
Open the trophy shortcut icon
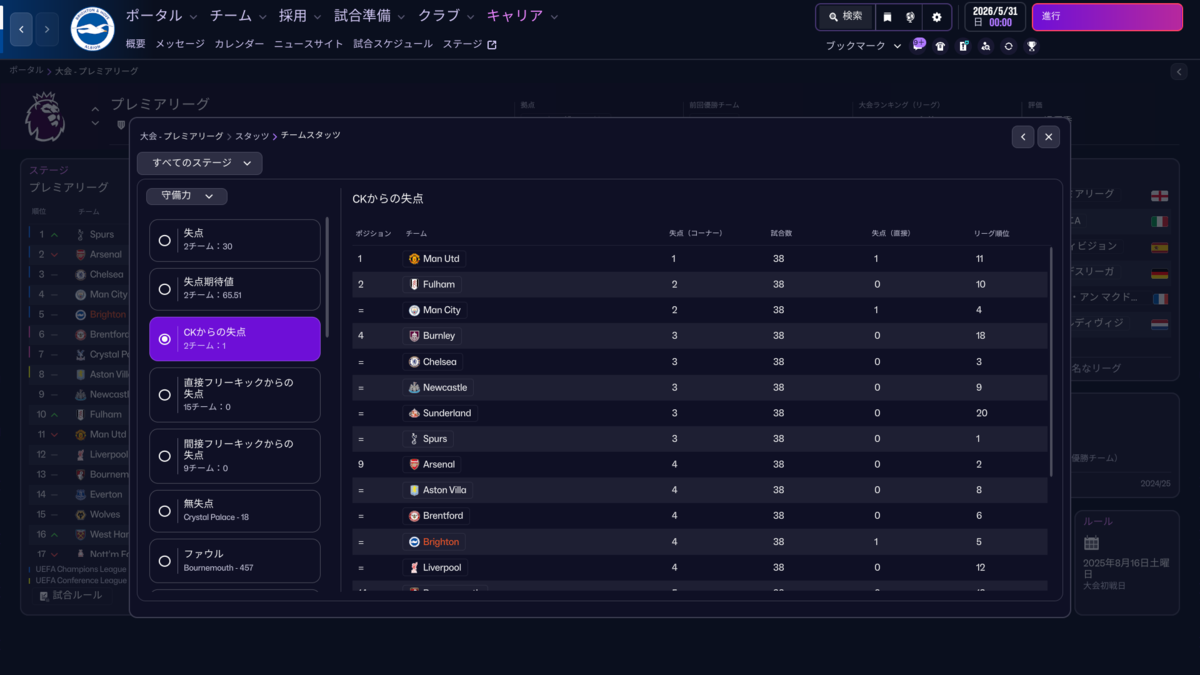[1032, 46]
